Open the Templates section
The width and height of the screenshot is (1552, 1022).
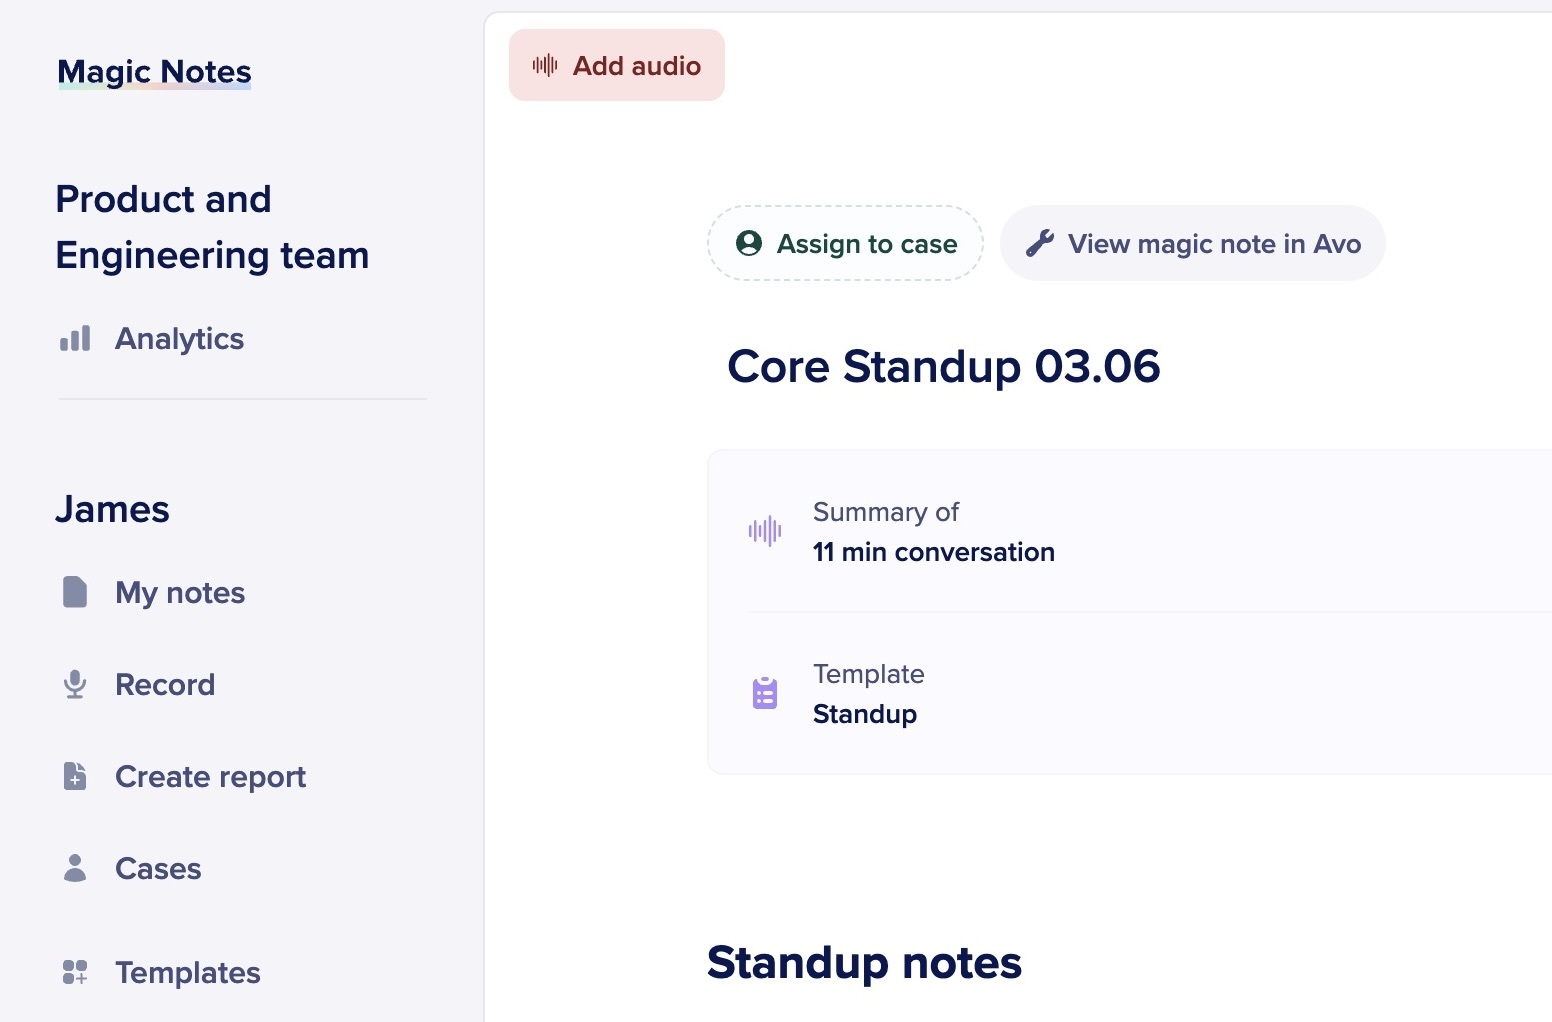188,973
